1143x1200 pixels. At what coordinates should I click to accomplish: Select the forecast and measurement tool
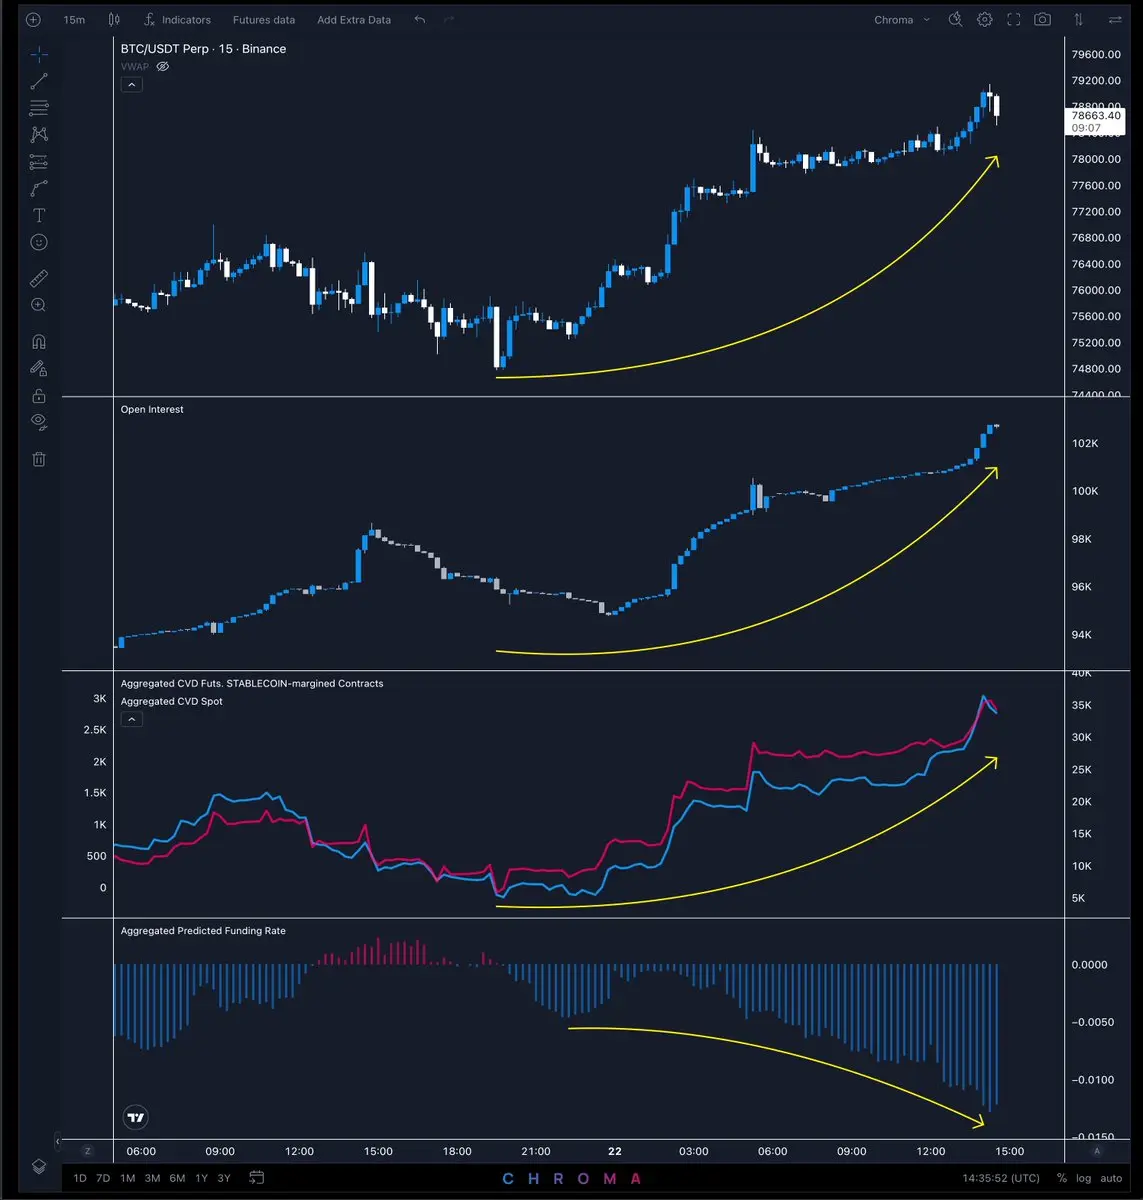39,161
